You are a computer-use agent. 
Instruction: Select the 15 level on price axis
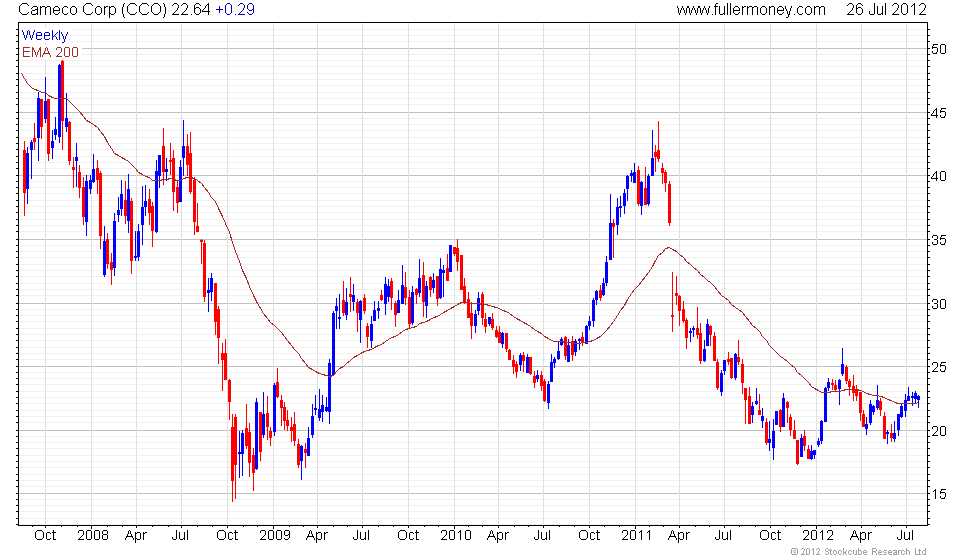click(x=939, y=494)
